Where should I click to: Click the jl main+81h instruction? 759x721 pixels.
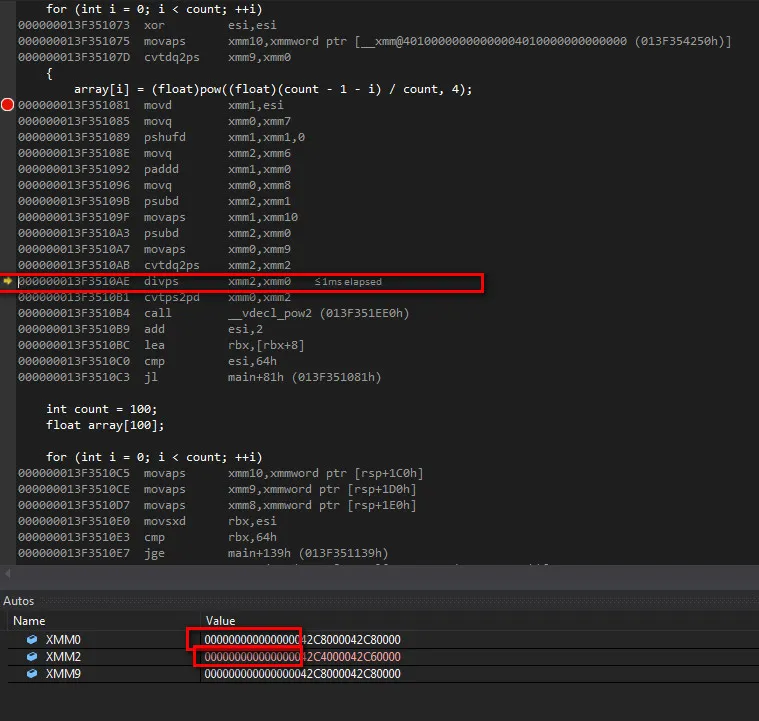[x=199, y=377]
